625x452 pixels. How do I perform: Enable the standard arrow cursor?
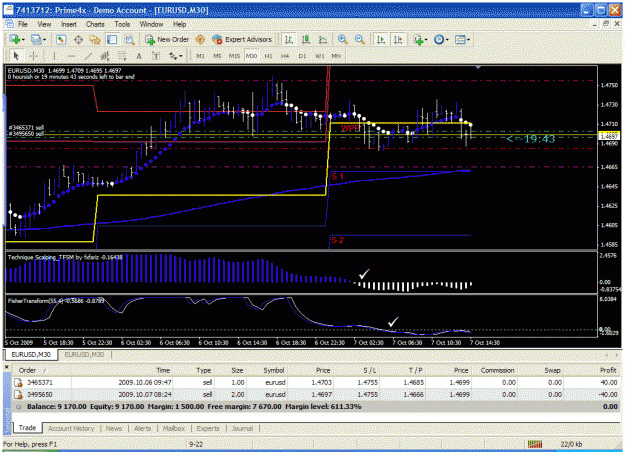[x=16, y=56]
